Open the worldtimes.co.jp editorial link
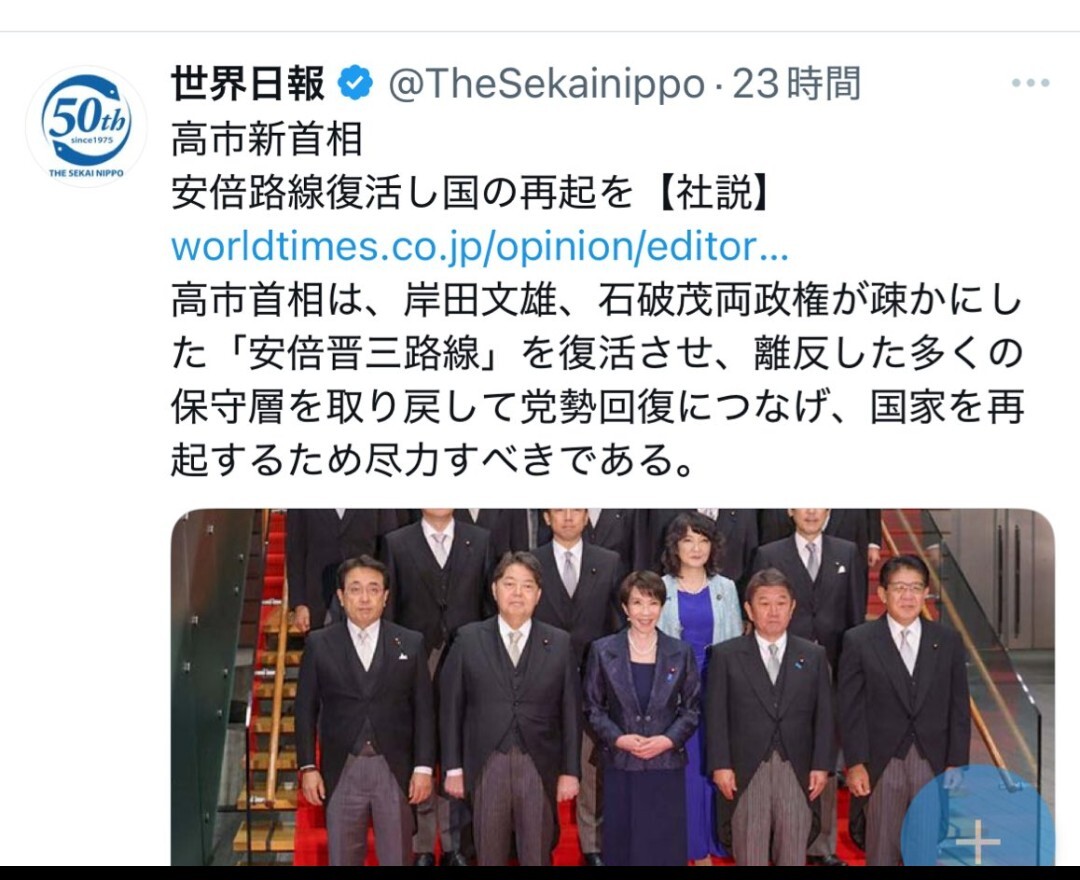Image resolution: width=1080 pixels, height=880 pixels. pyautogui.click(x=479, y=246)
